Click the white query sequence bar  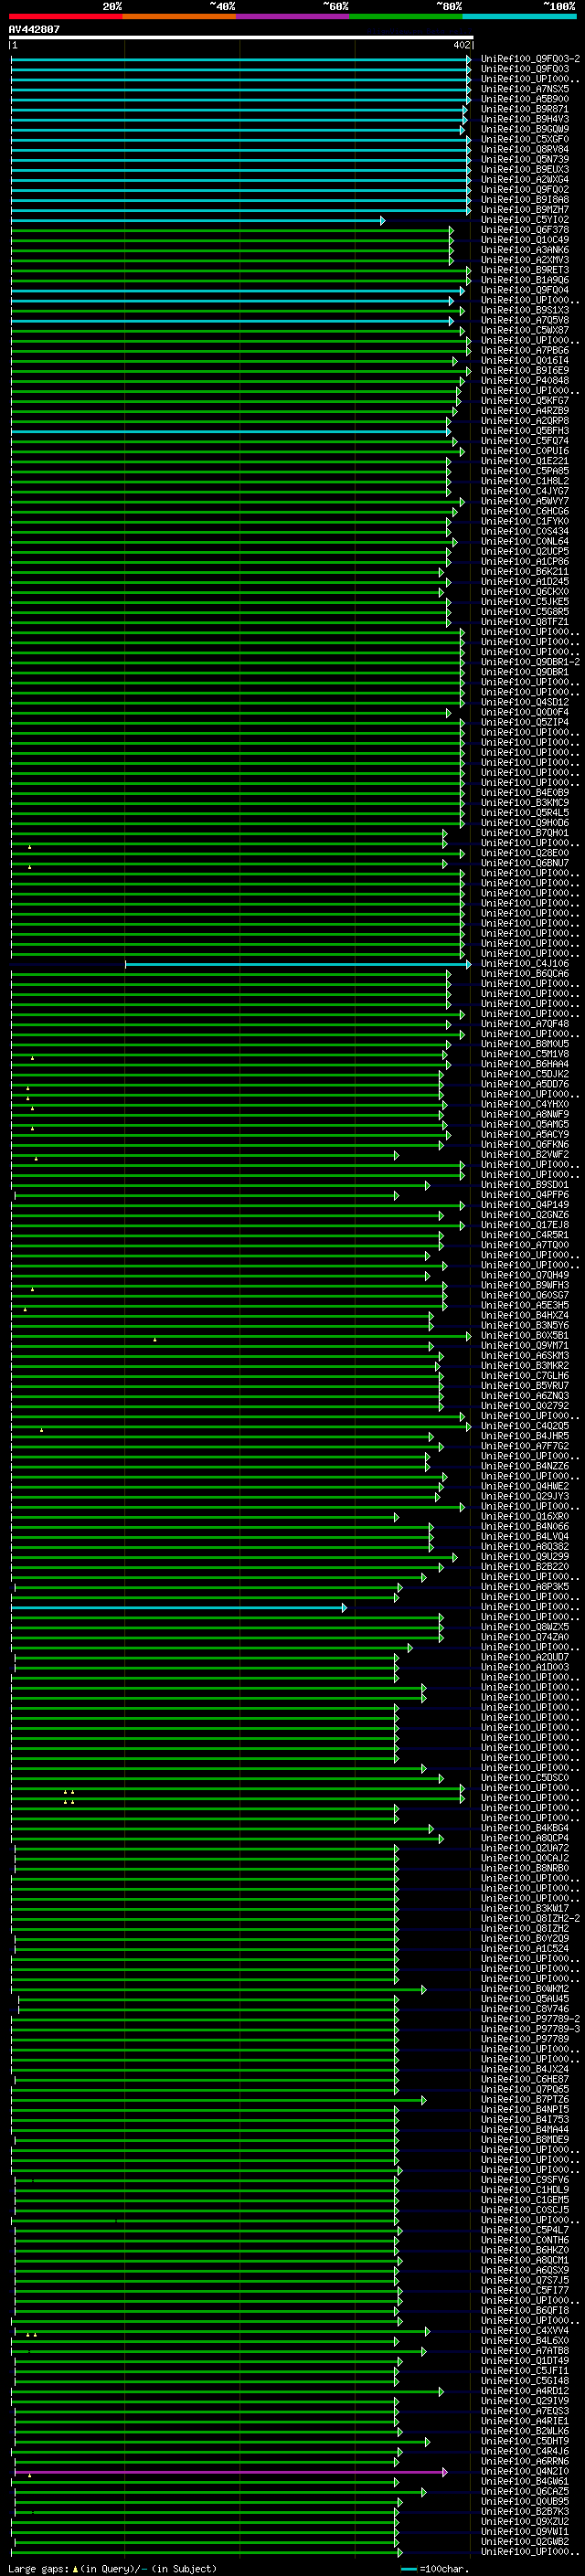click(241, 38)
